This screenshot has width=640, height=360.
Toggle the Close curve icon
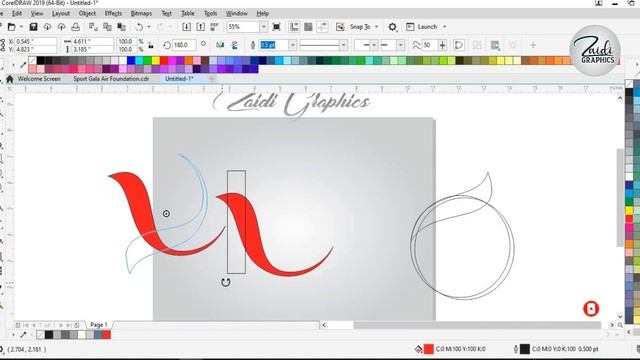[458, 45]
